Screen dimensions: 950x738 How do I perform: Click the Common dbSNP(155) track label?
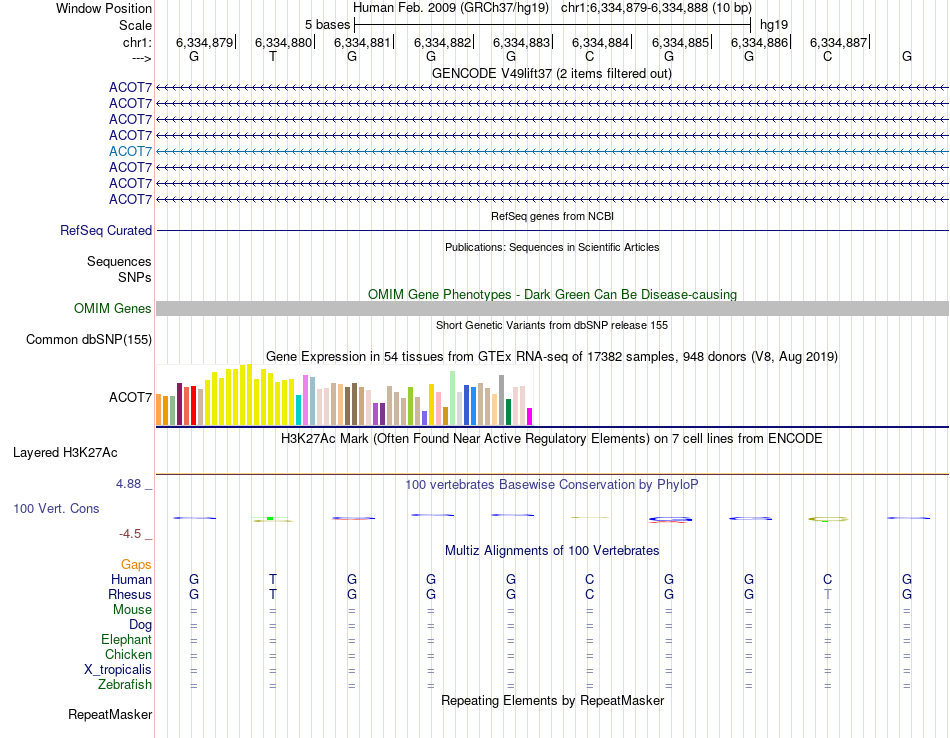[89, 339]
